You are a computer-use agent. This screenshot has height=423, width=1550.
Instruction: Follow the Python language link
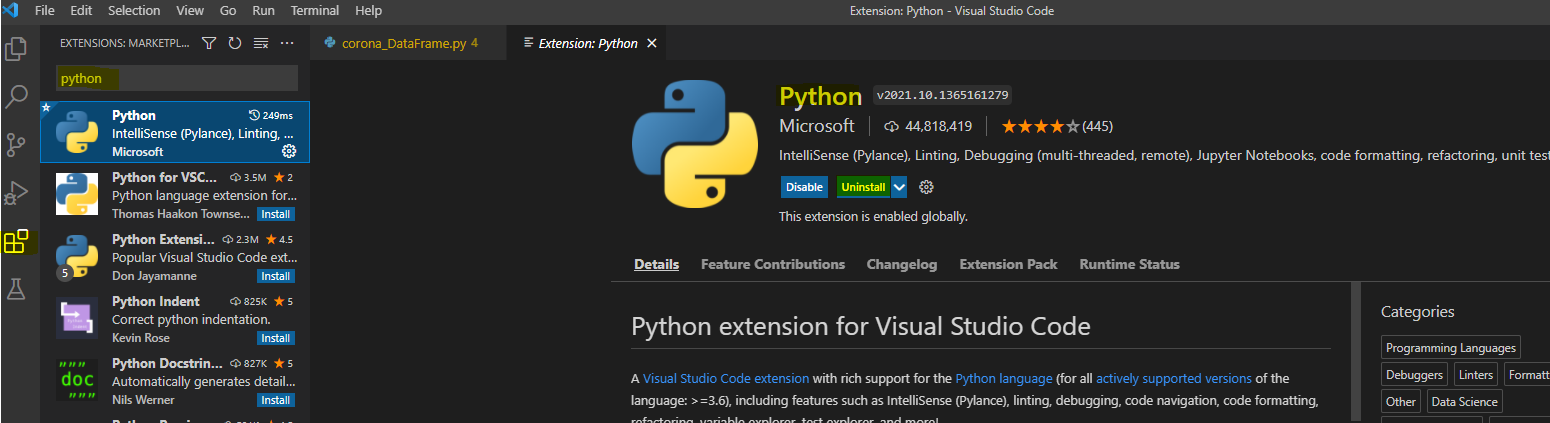(x=1004, y=378)
